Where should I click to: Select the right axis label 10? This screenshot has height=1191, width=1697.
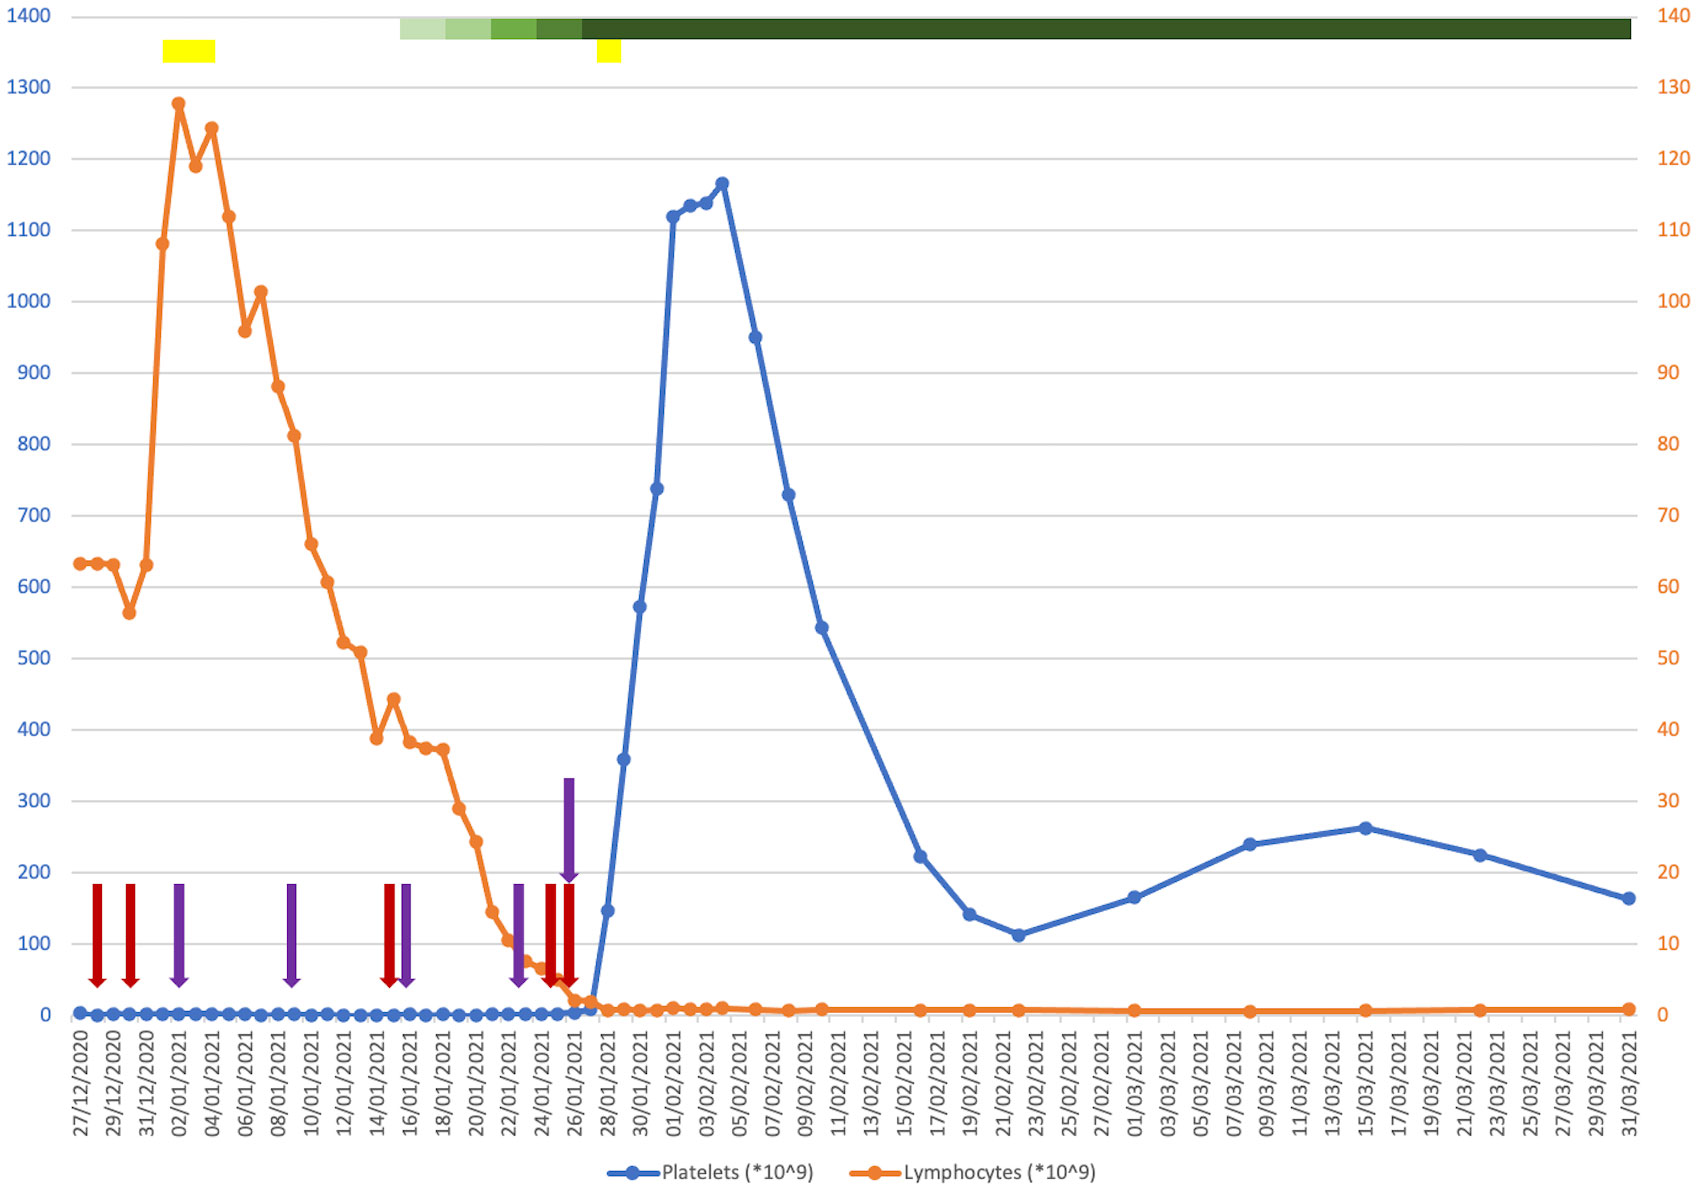coord(1668,943)
